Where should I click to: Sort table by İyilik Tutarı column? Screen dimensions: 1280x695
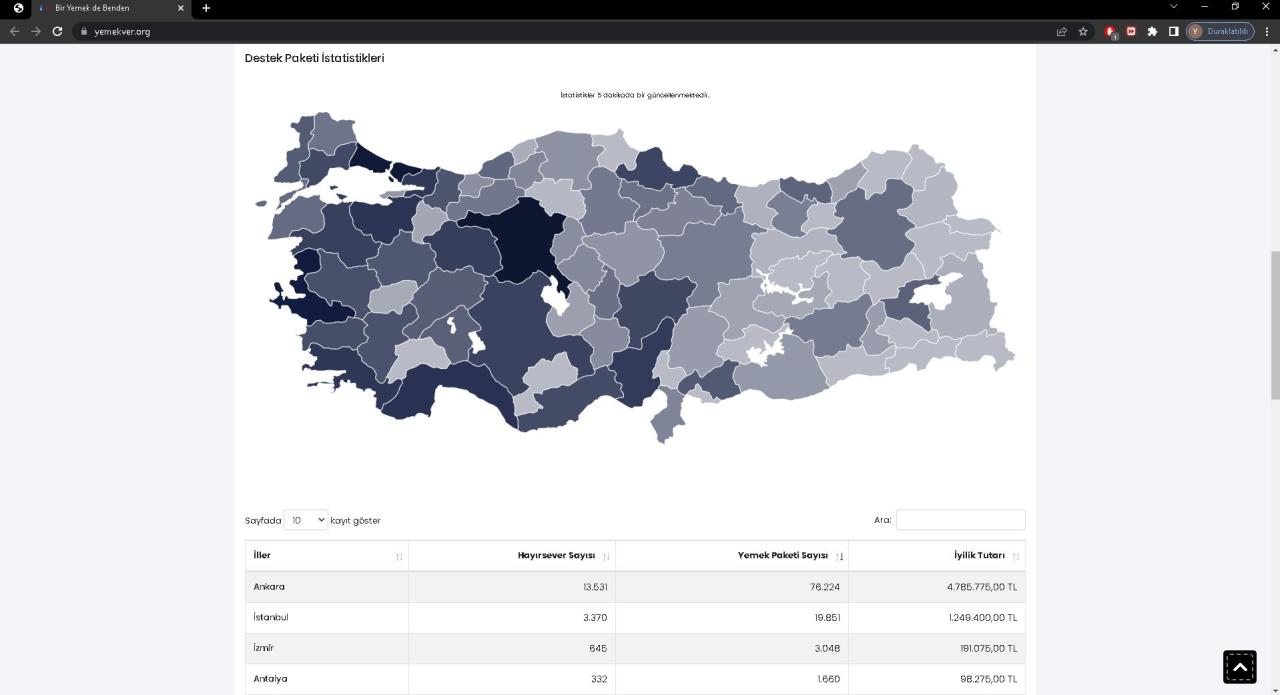(936, 556)
